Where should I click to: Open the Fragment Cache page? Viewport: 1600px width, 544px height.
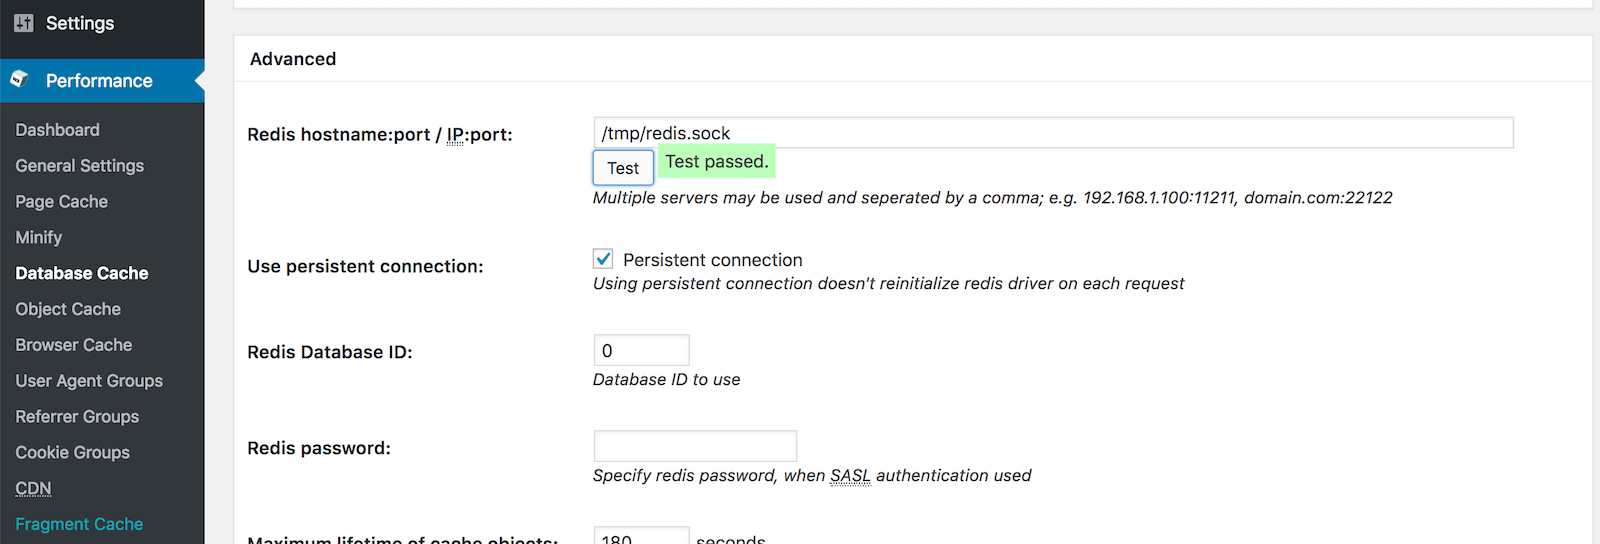pos(79,524)
